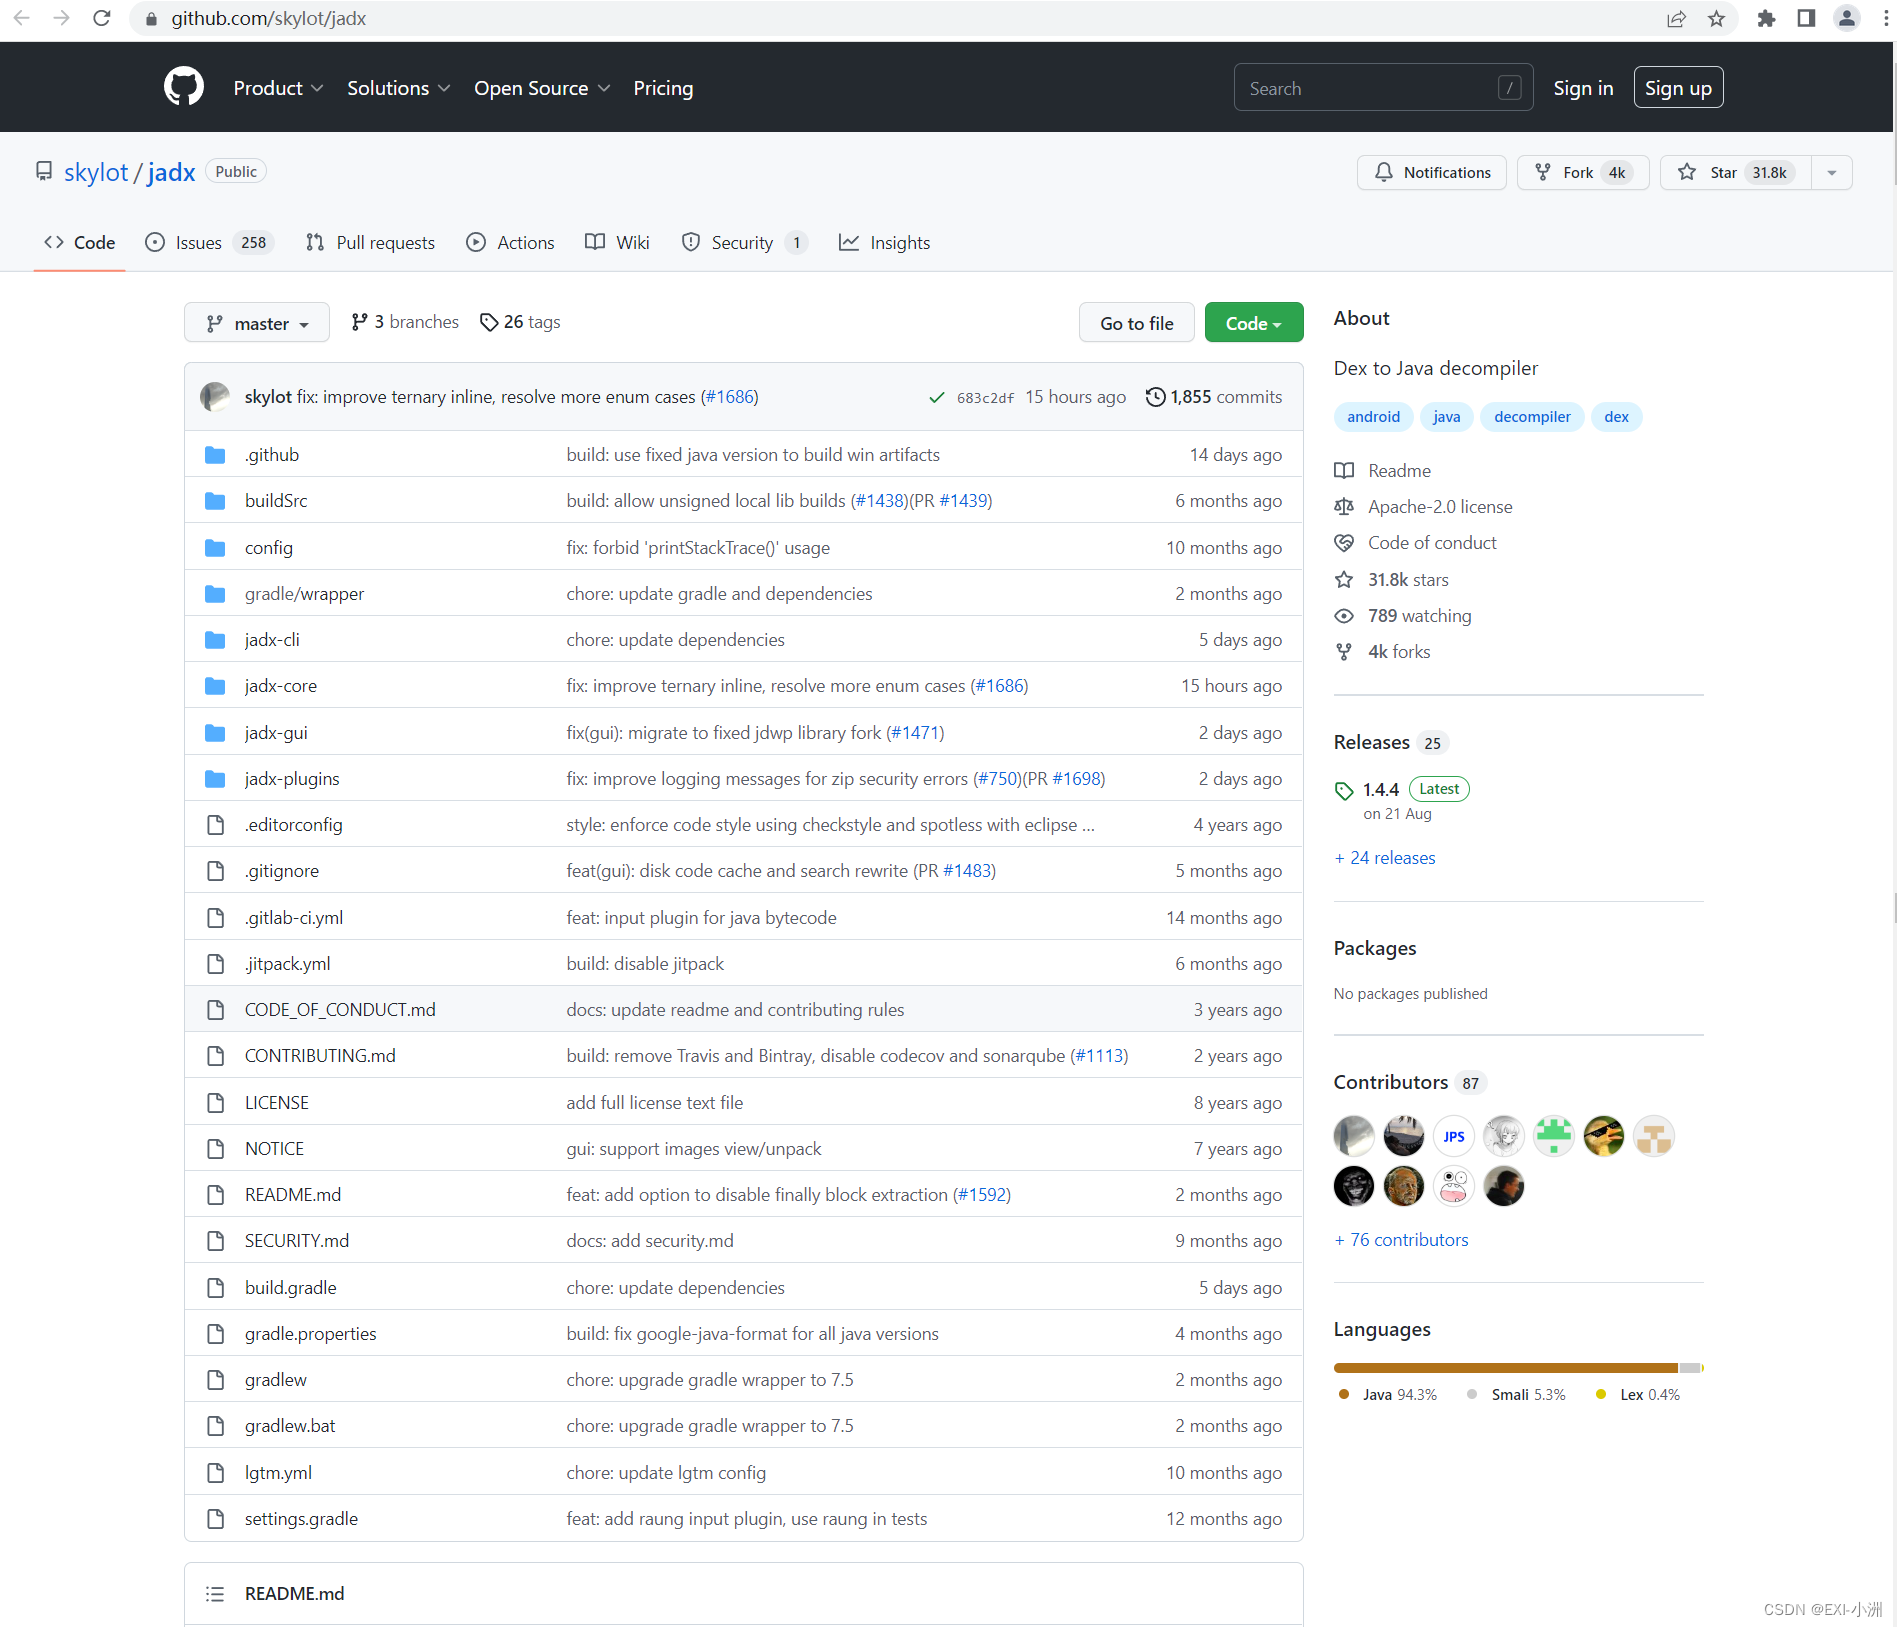Screen dimensions: 1897x1627
Task: Open the Pull requests tab
Action: [370, 242]
